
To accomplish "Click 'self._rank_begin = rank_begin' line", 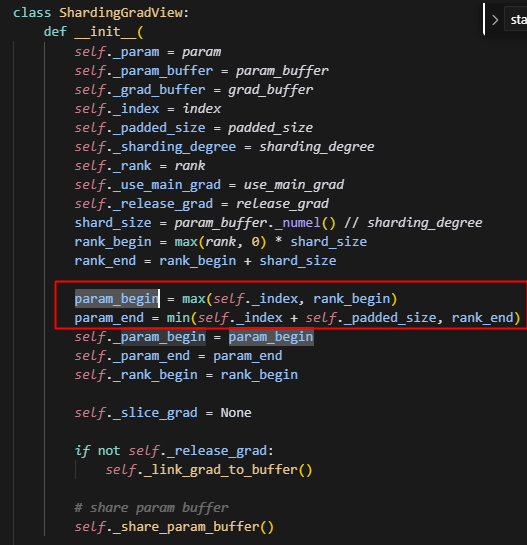I will (x=186, y=375).
